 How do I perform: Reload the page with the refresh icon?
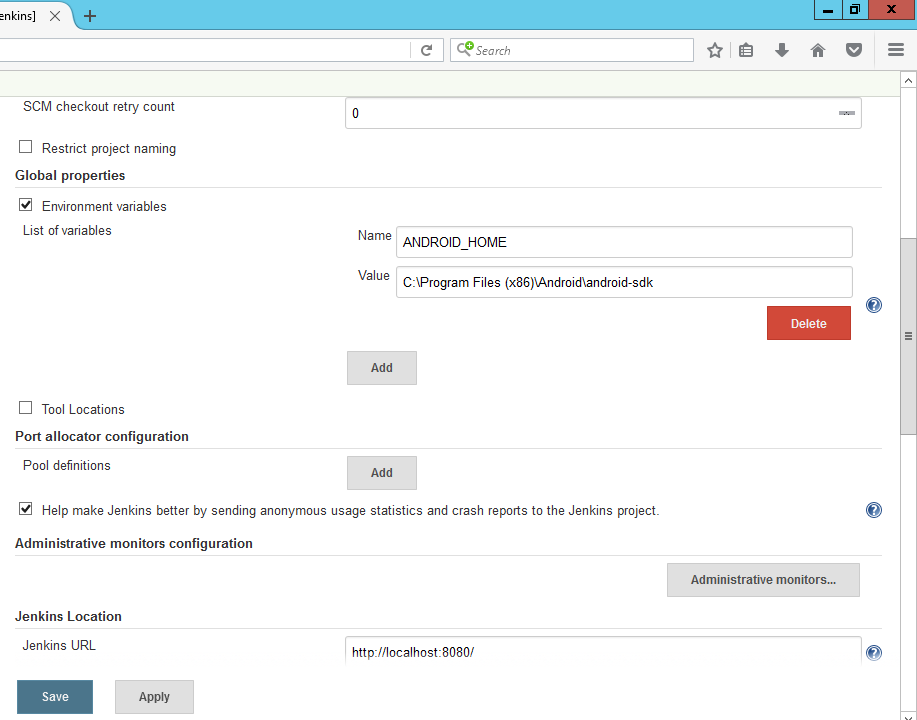tap(426, 50)
